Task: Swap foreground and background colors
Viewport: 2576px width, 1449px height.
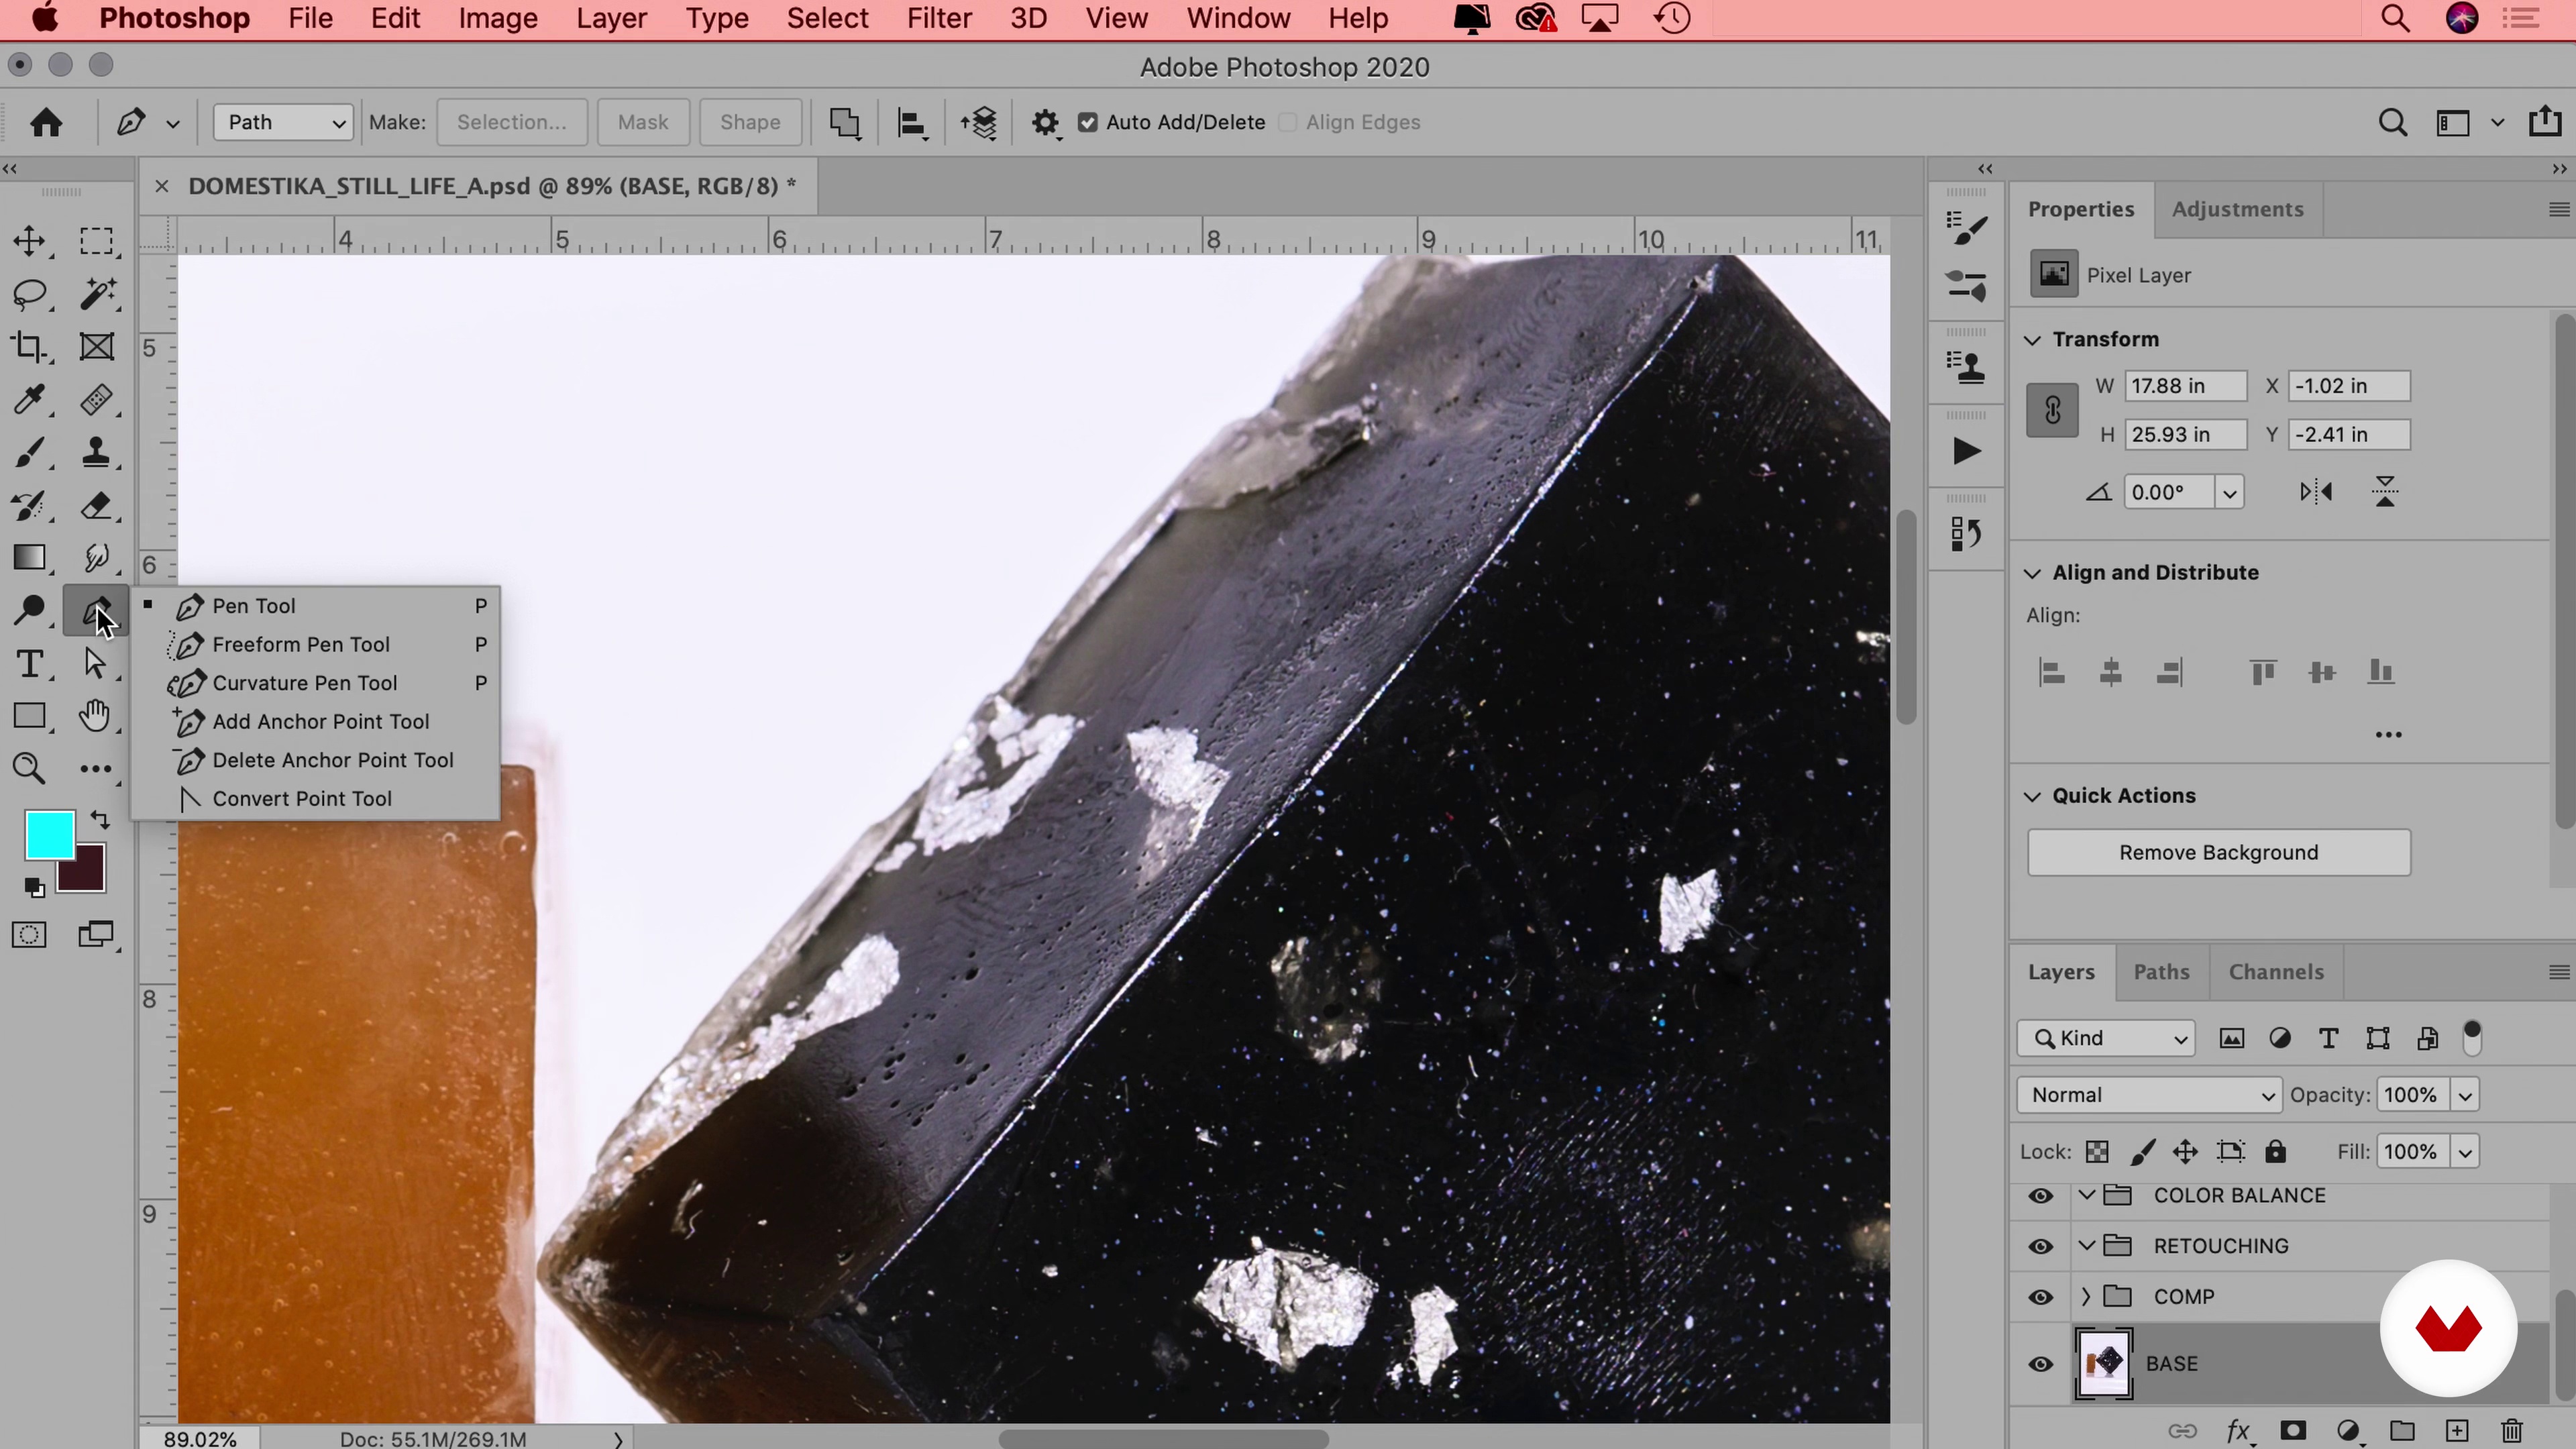Action: point(100,820)
